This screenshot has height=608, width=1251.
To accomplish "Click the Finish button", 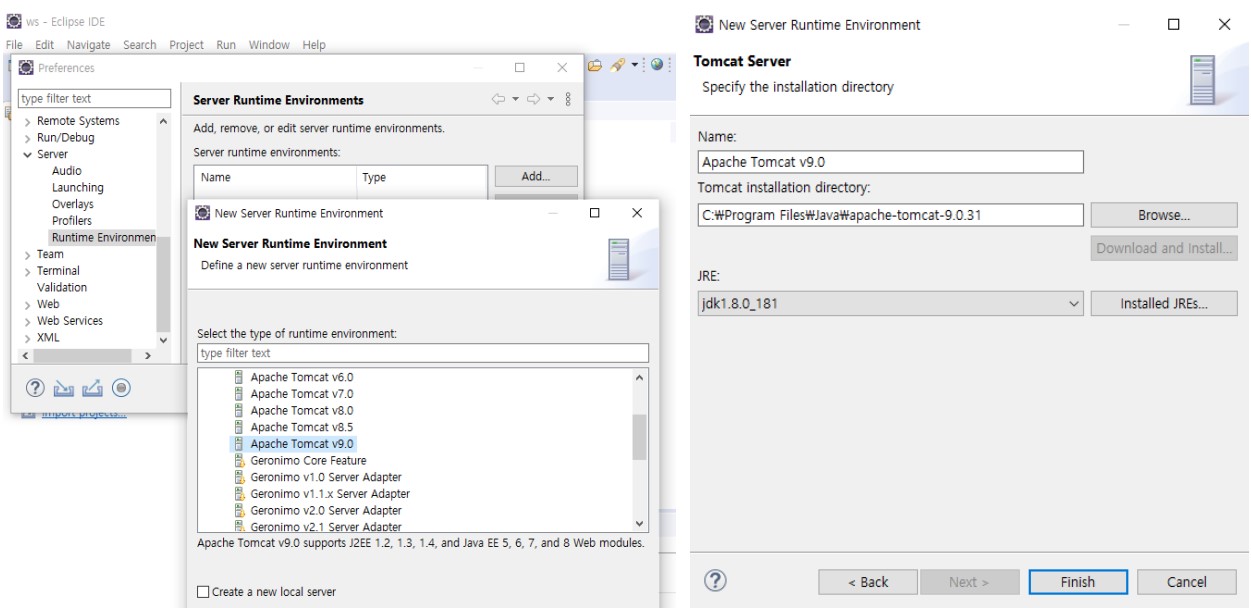I will click(1077, 582).
